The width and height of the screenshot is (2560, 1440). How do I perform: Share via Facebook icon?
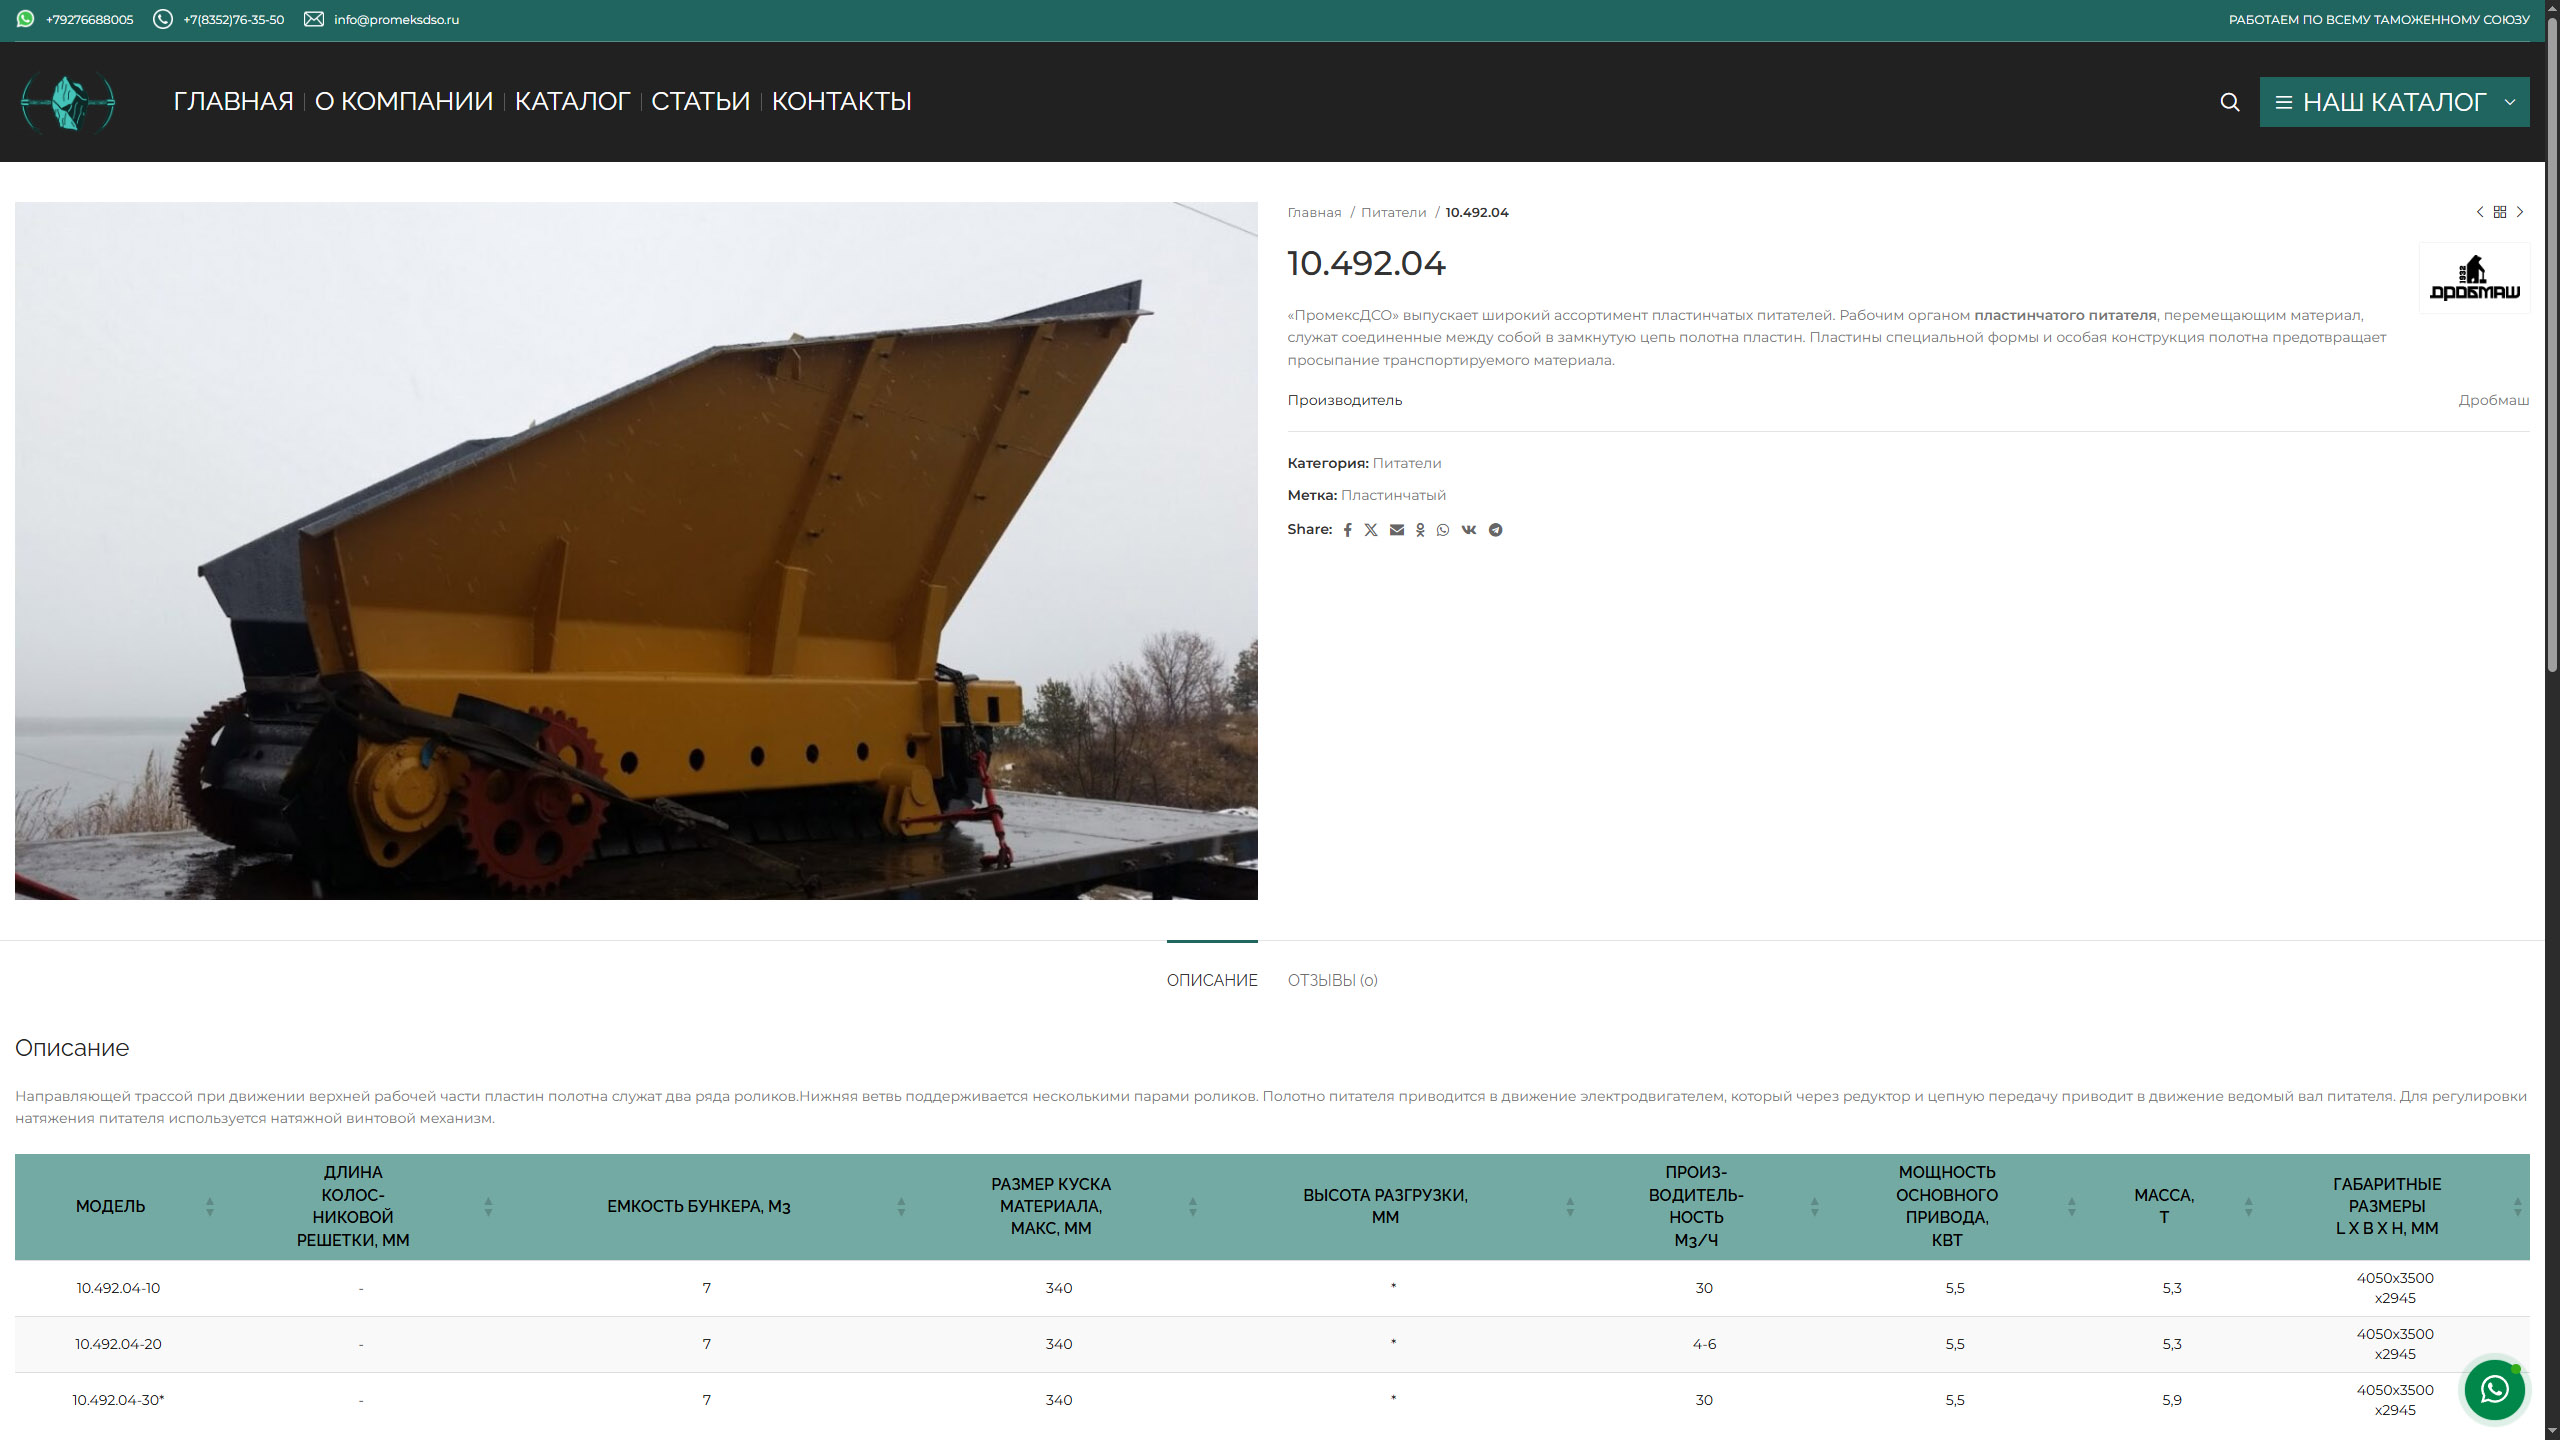[x=1347, y=530]
